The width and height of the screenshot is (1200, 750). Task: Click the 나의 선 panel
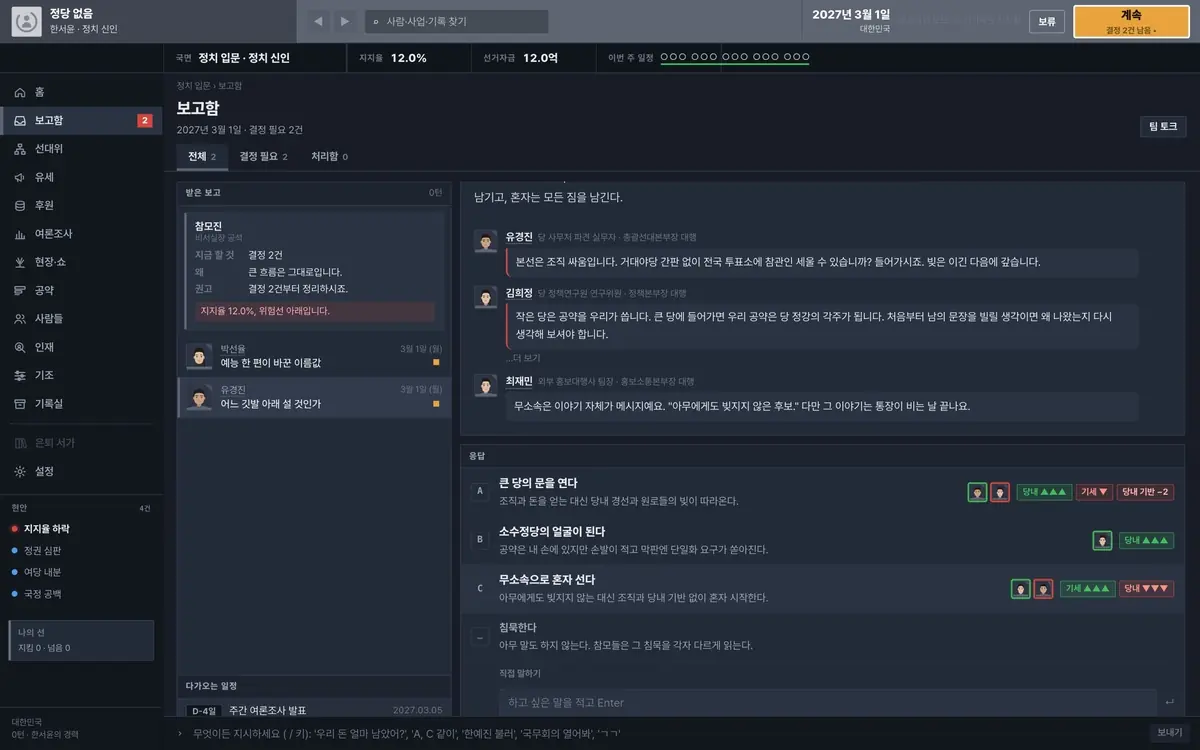pos(81,641)
